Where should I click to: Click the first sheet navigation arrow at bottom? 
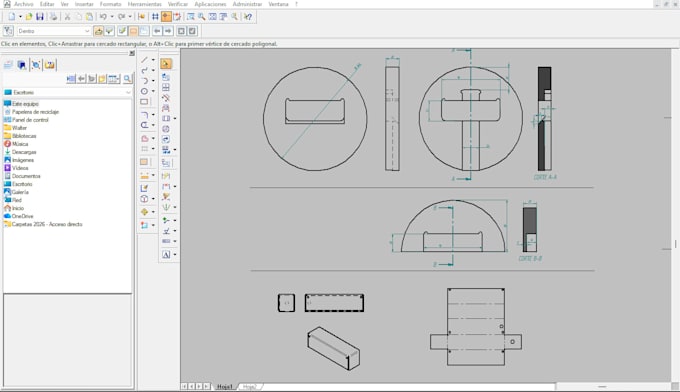[x=184, y=386]
